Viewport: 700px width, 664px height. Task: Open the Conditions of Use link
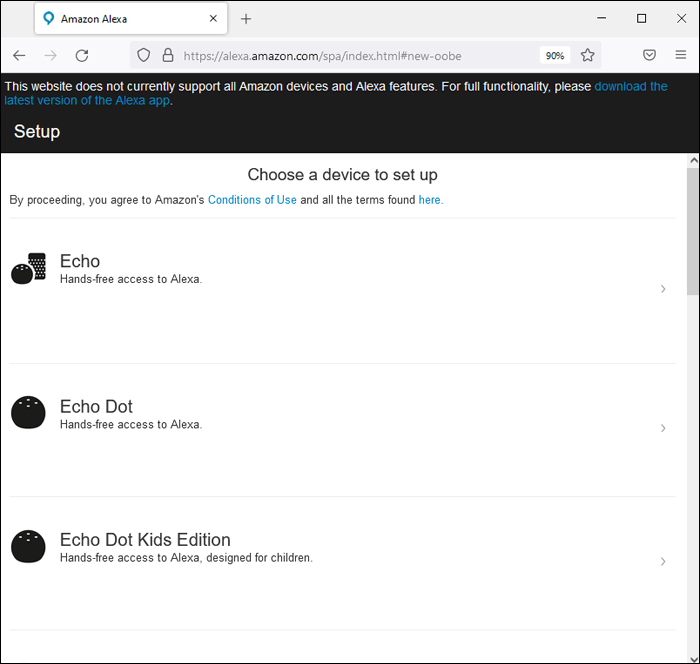click(252, 200)
